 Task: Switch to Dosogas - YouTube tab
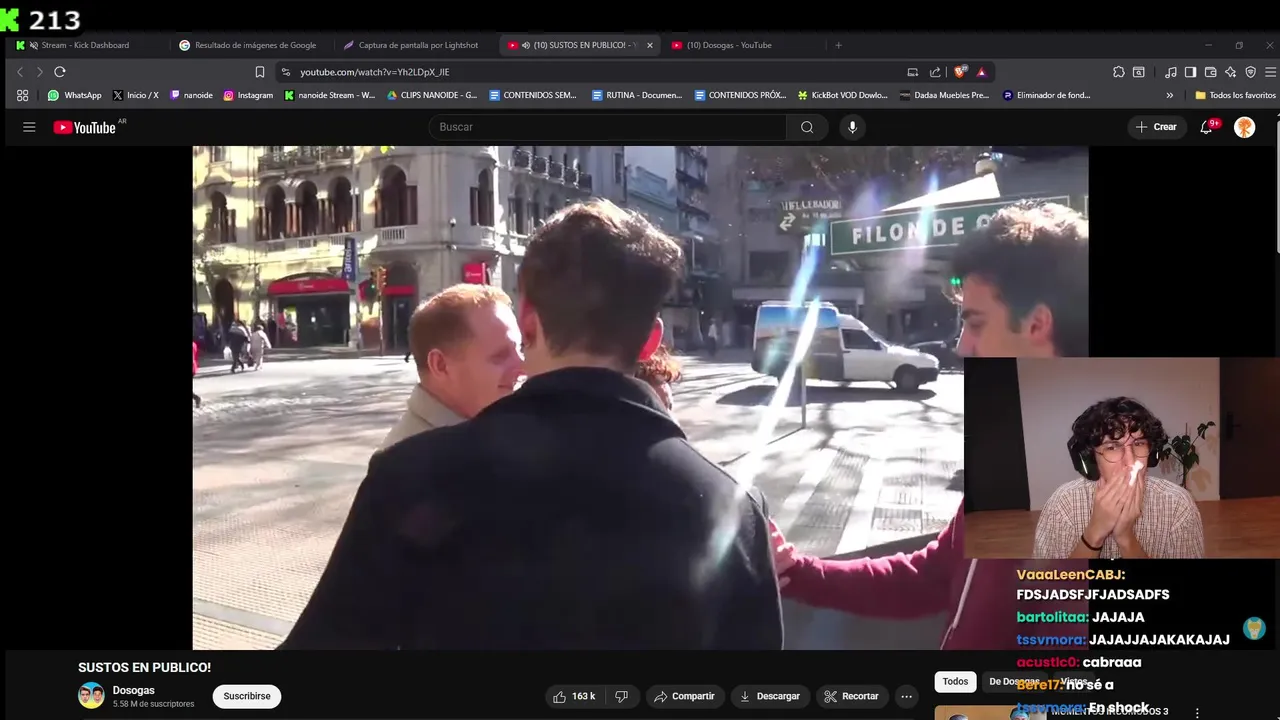(x=729, y=45)
